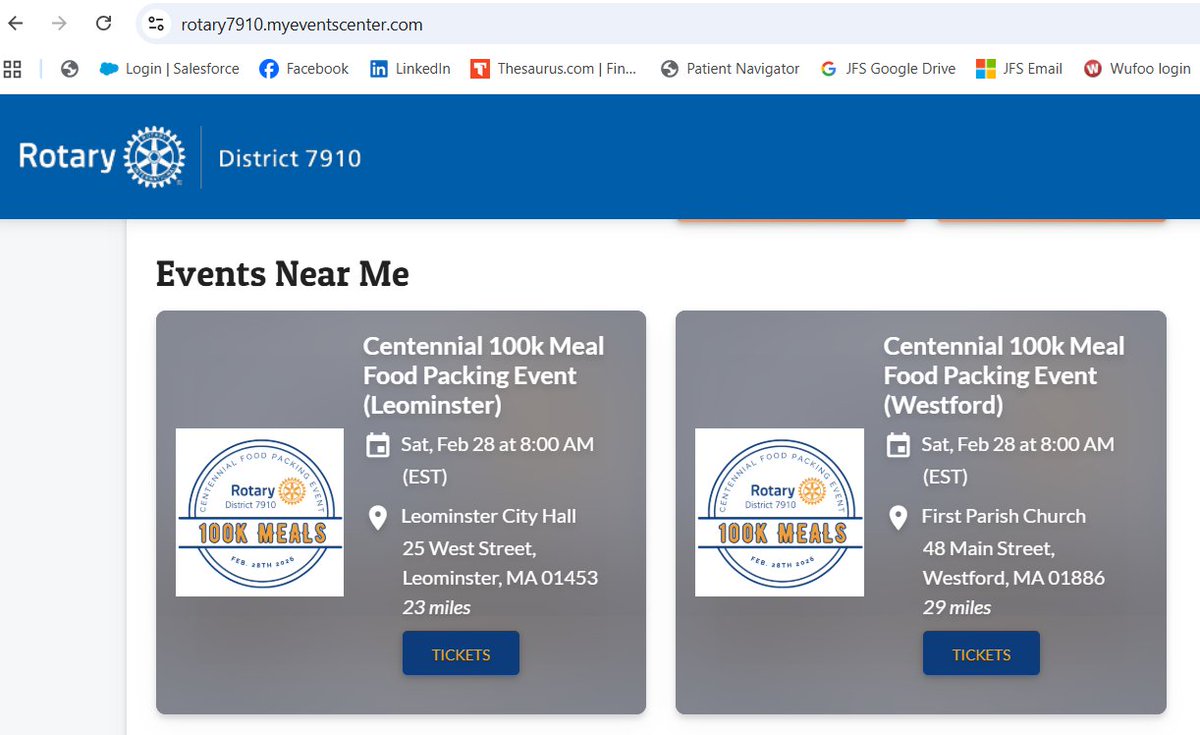Reload the page with the refresh button

click(103, 22)
